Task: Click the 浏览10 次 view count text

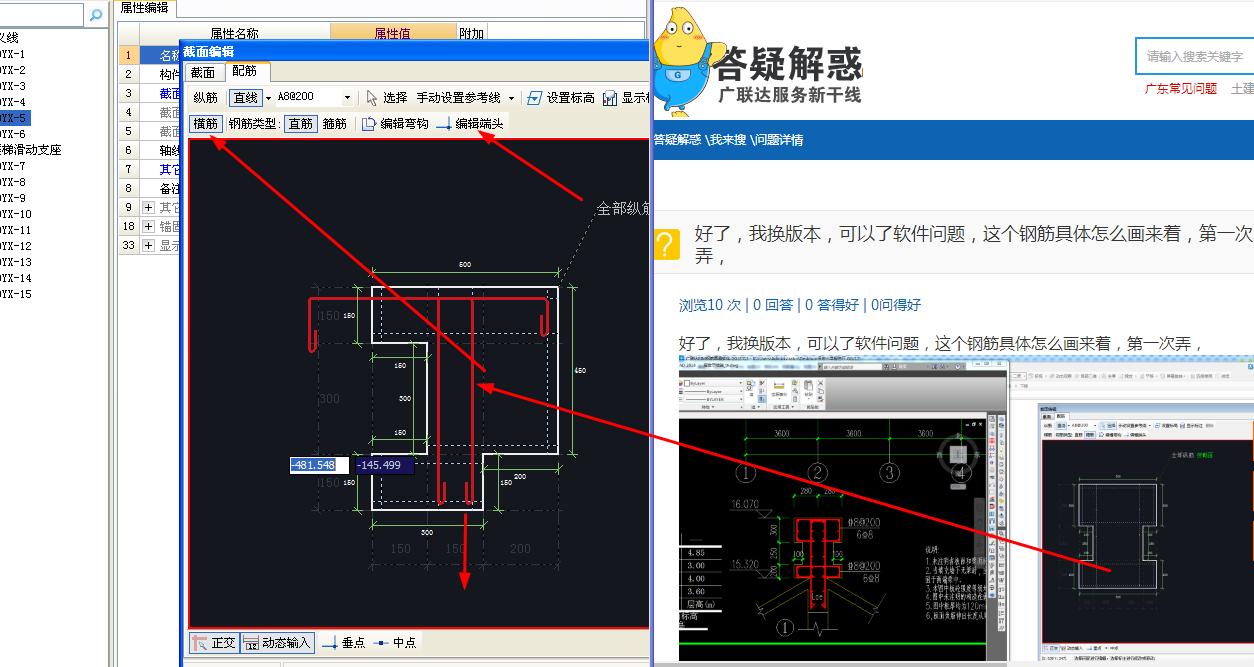Action: (x=710, y=305)
